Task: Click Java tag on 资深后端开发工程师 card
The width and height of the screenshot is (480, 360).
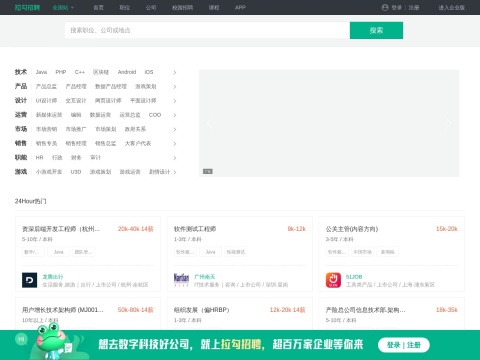Action: (59, 252)
